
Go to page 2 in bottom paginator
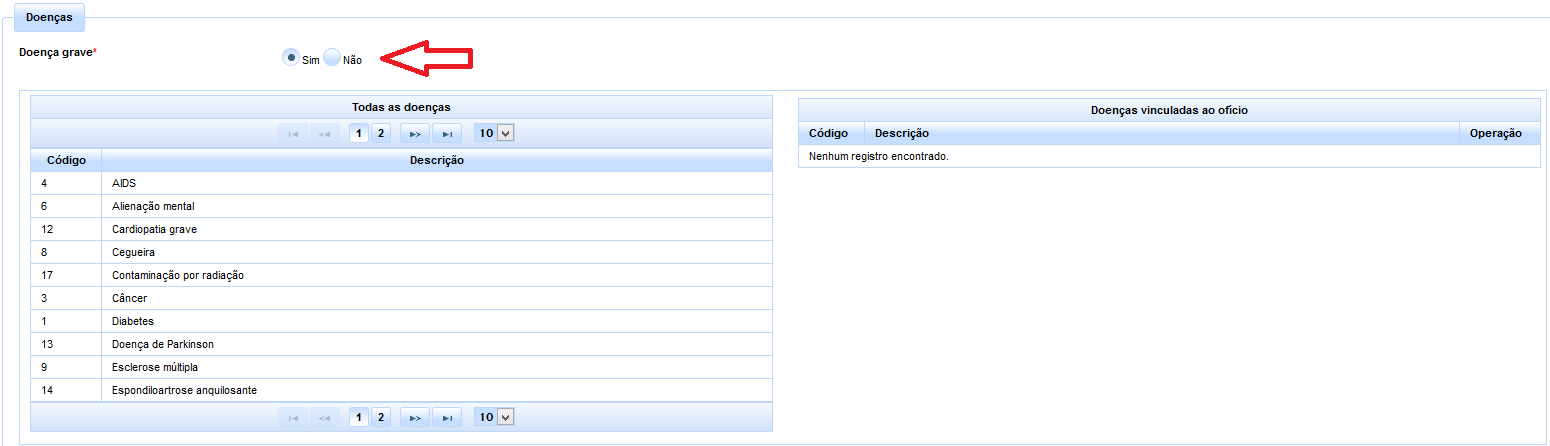(x=380, y=418)
